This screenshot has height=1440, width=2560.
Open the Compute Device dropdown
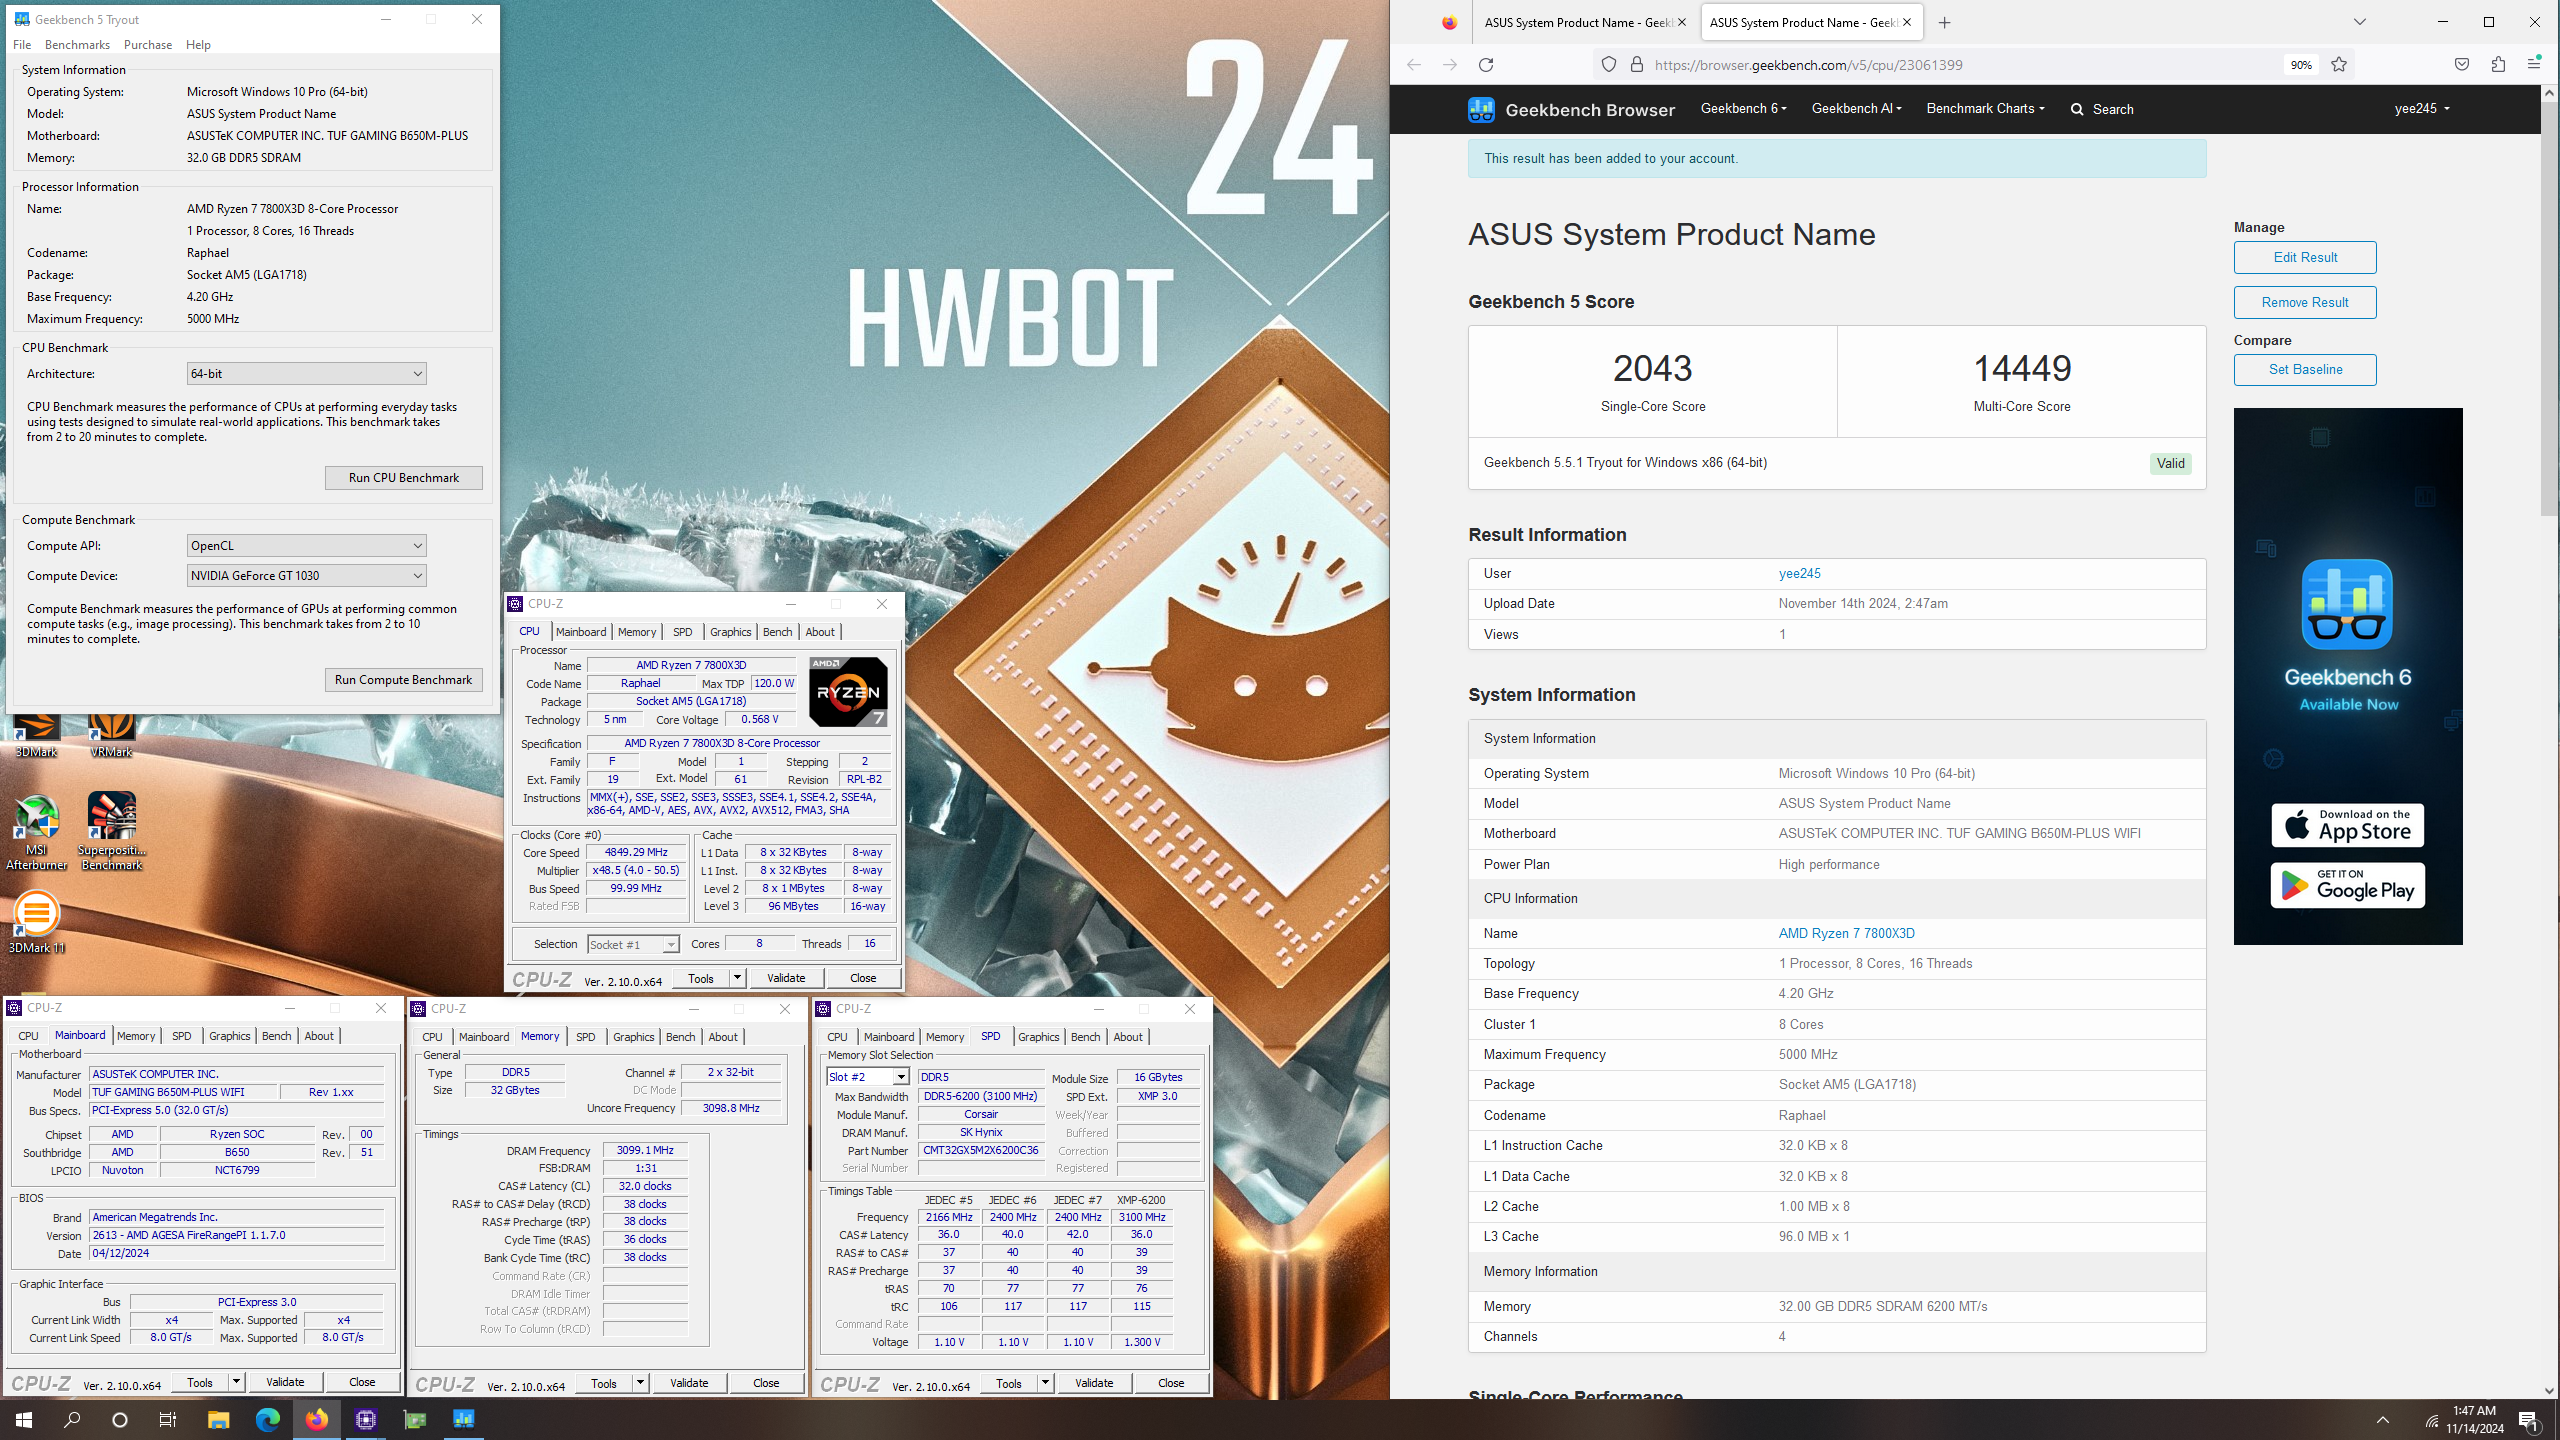pos(306,576)
